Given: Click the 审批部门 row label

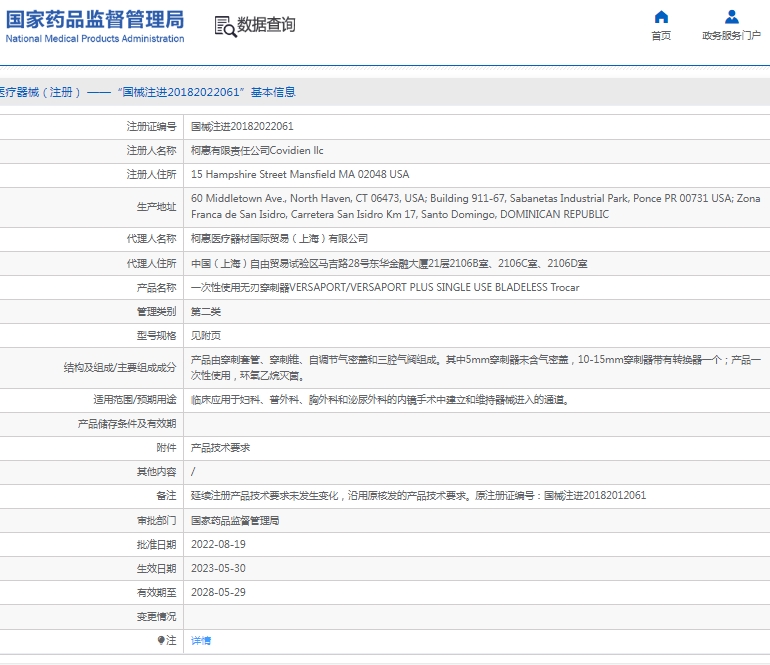Looking at the screenshot, I should tap(156, 521).
